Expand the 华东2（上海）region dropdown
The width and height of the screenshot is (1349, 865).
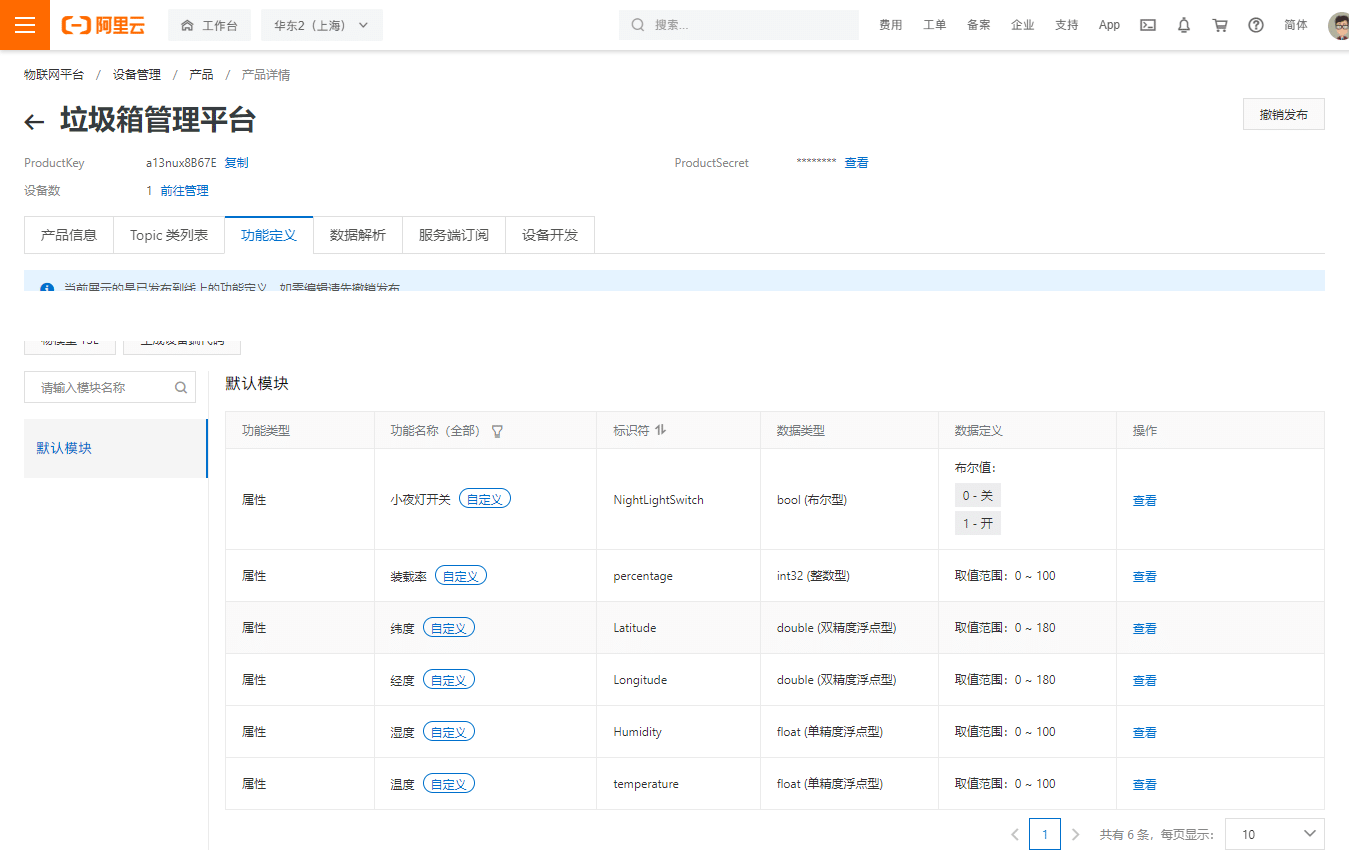click(x=321, y=25)
